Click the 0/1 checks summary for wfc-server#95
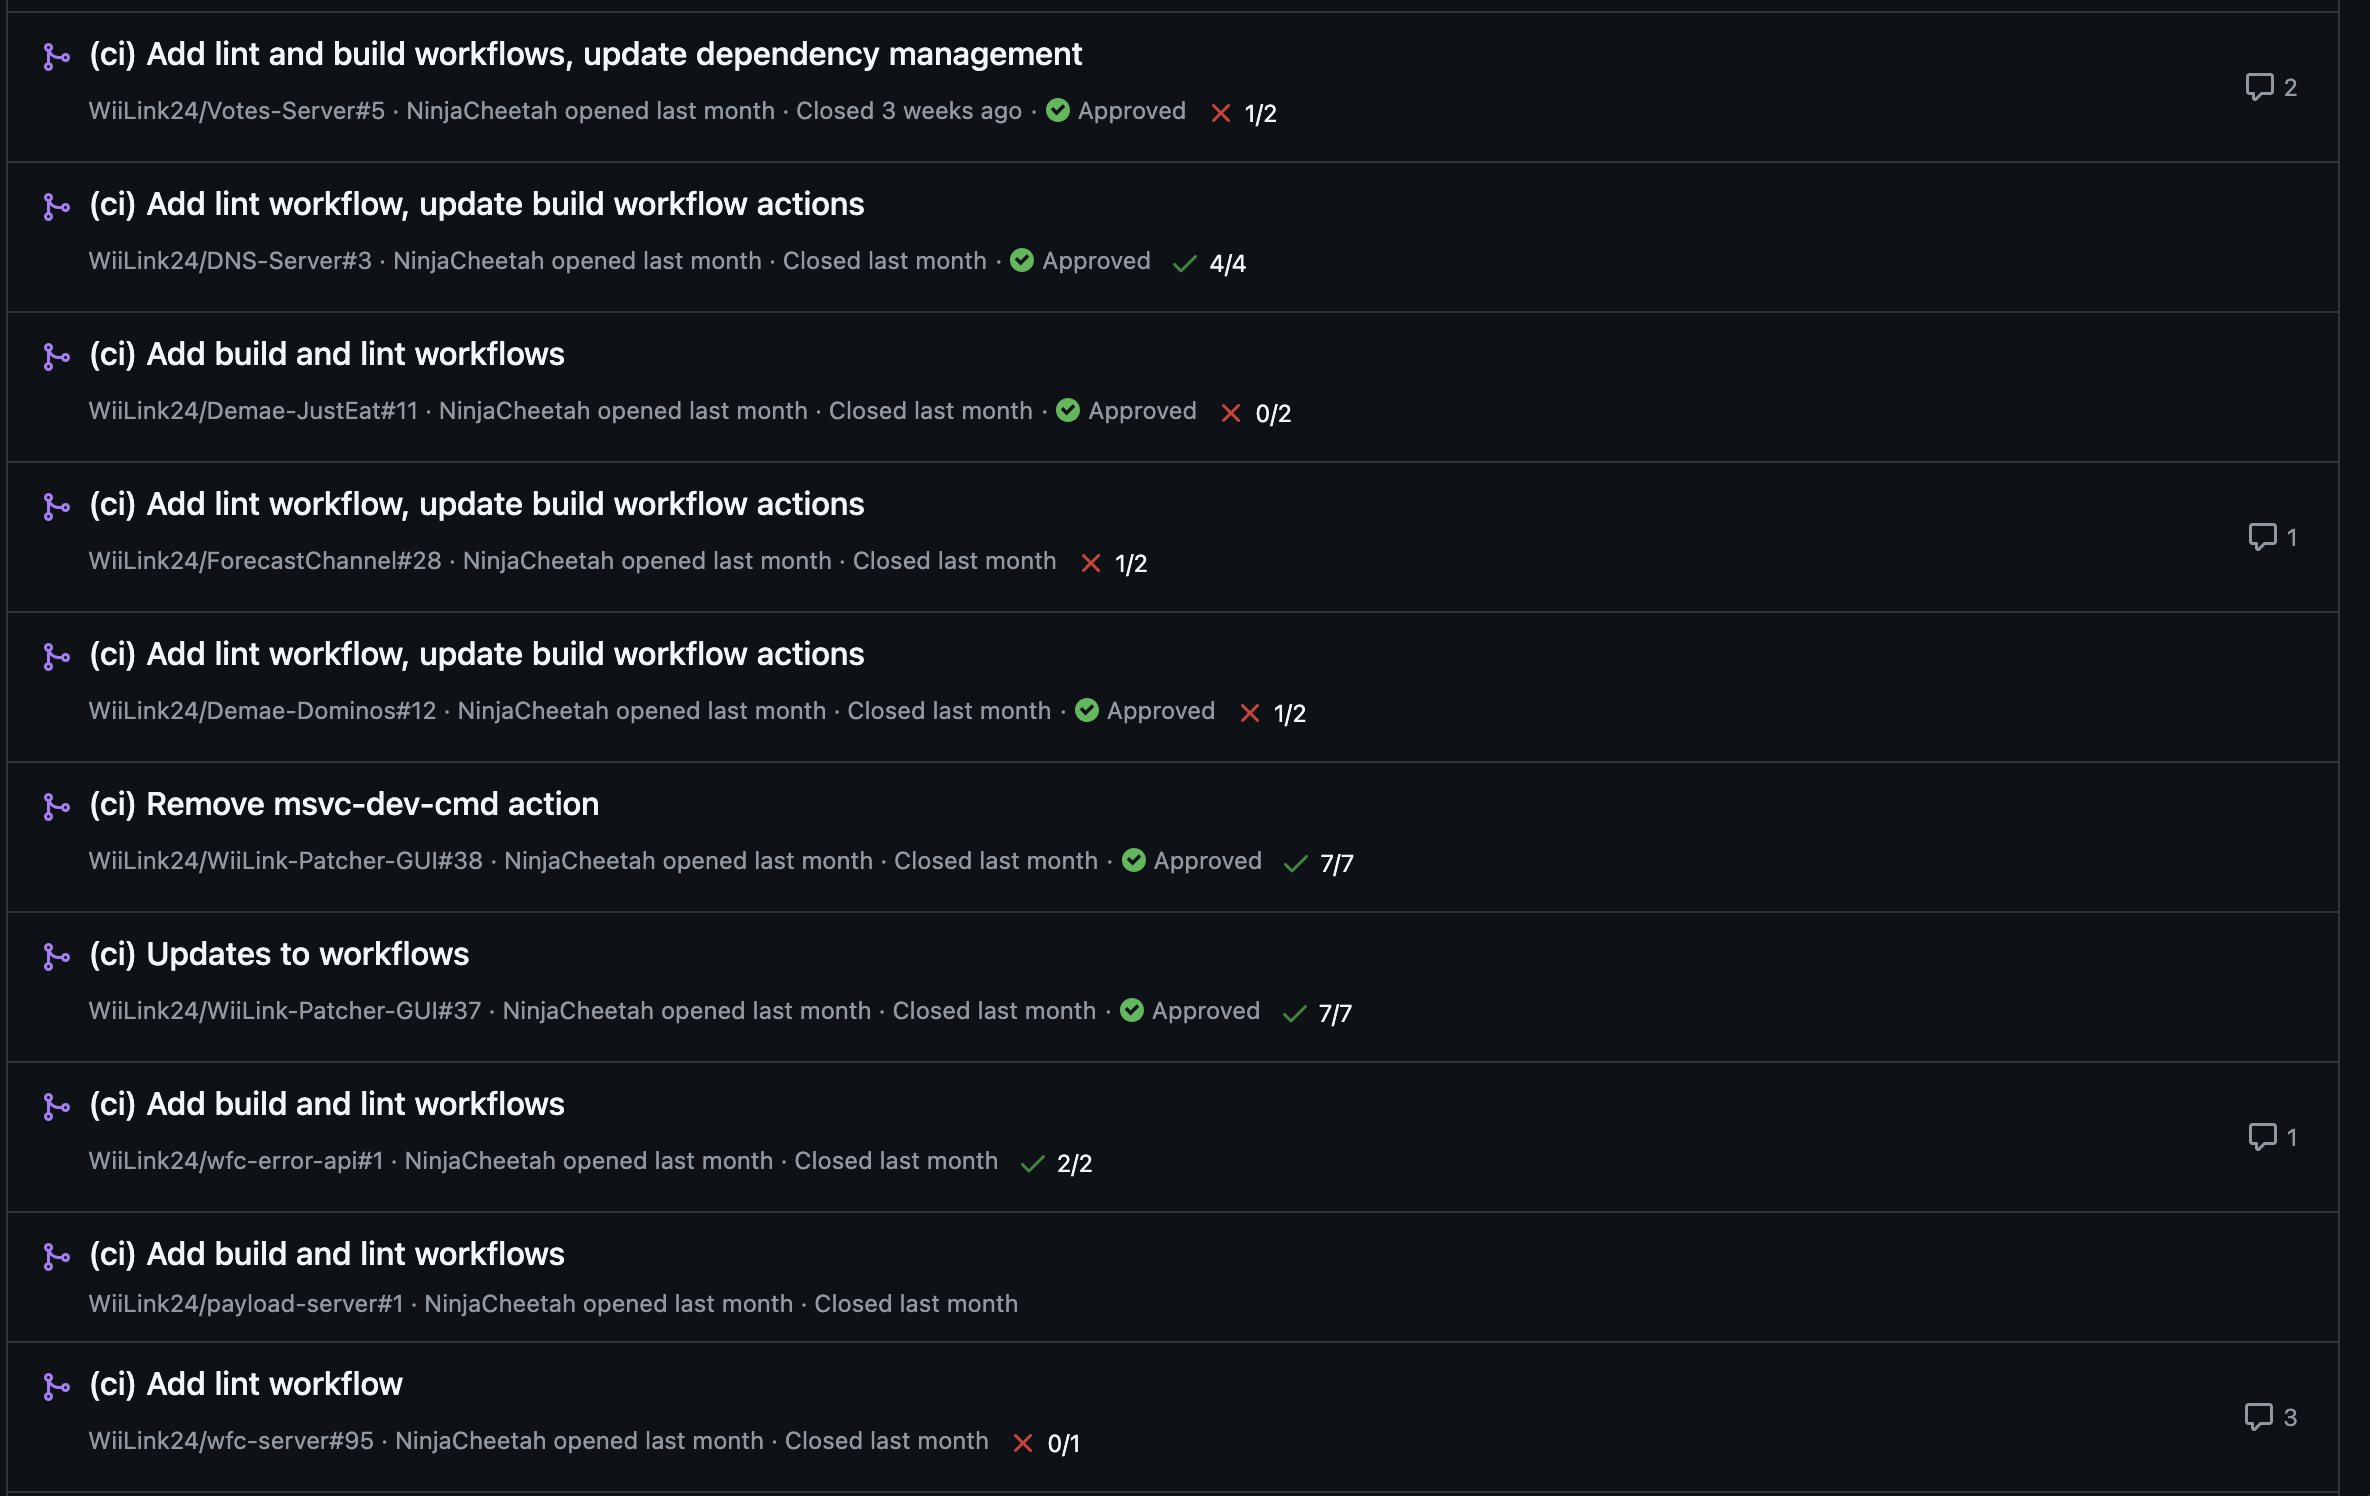 click(x=1064, y=1443)
